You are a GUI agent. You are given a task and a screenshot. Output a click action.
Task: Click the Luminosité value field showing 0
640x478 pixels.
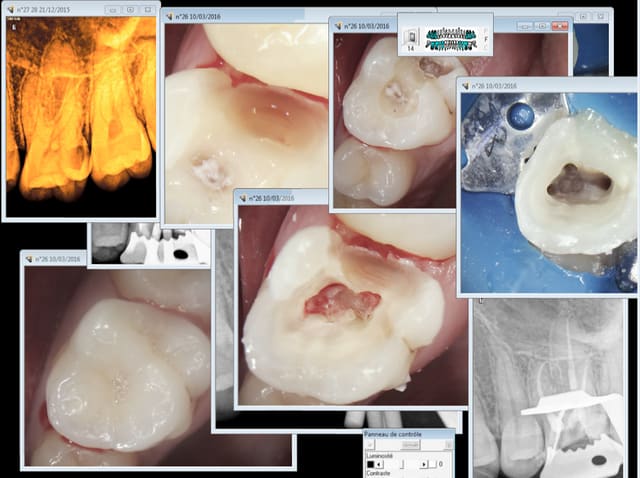(440, 465)
